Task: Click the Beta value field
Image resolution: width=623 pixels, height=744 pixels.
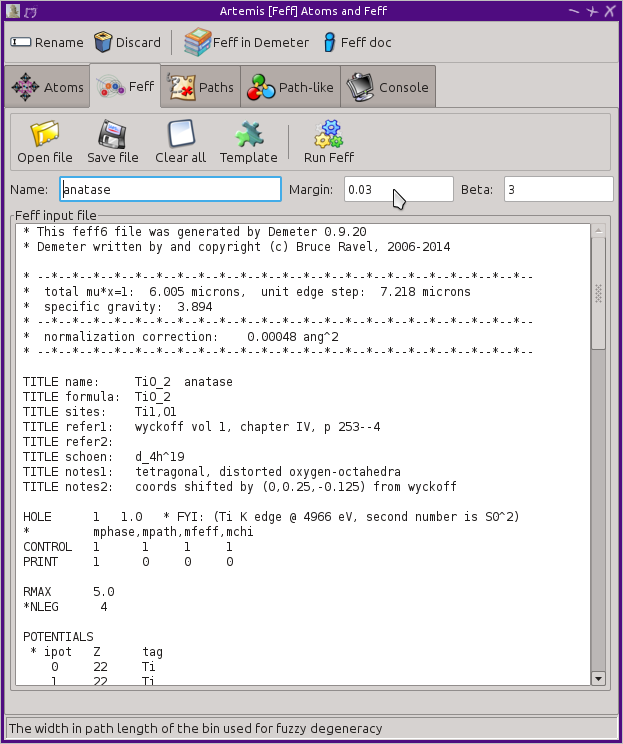Action: point(558,189)
